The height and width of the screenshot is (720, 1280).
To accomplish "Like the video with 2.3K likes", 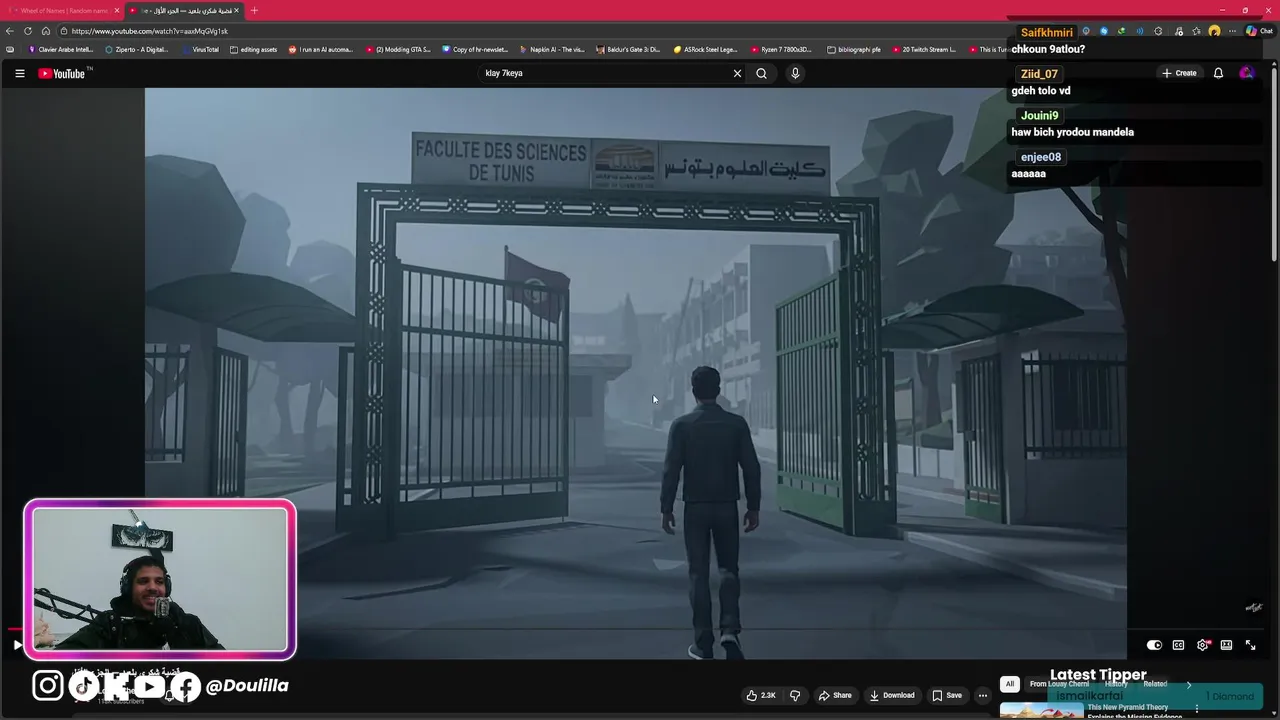I will [761, 695].
